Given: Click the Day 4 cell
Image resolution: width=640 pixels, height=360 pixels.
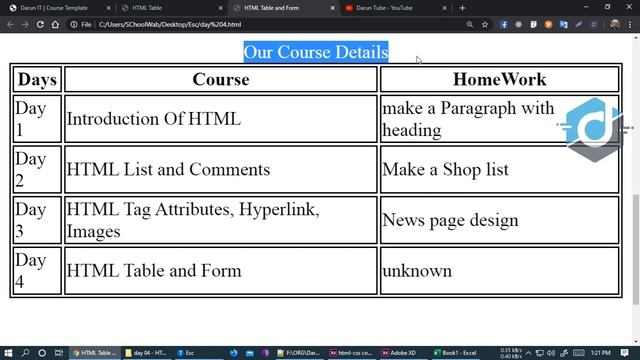Looking at the screenshot, I should click(x=37, y=271).
